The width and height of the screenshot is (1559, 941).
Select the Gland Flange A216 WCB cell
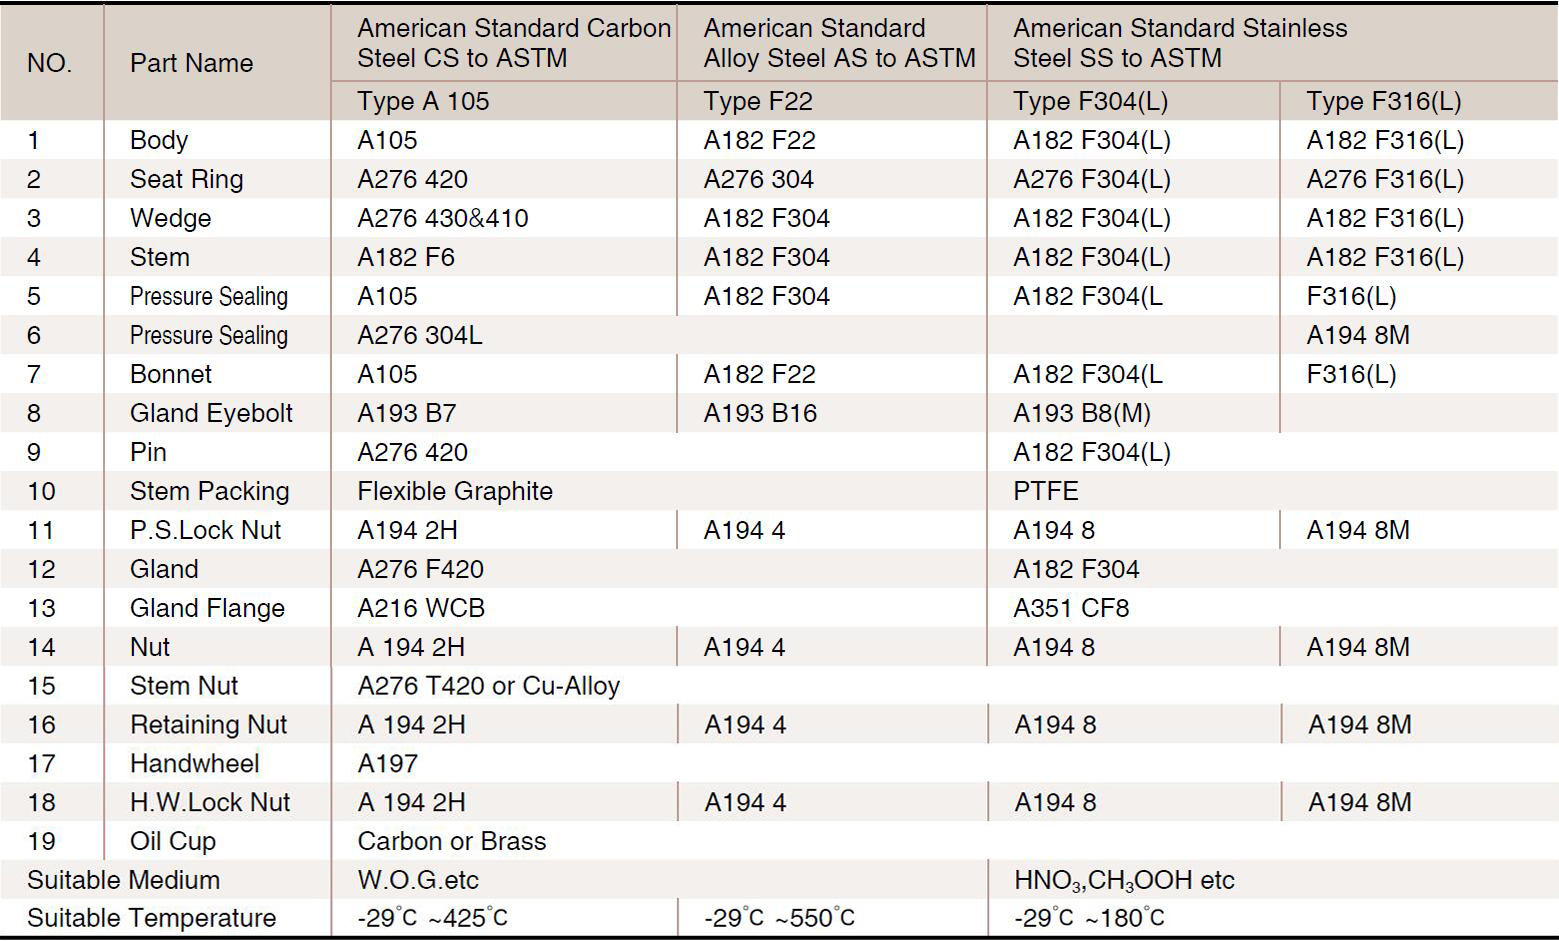420,608
